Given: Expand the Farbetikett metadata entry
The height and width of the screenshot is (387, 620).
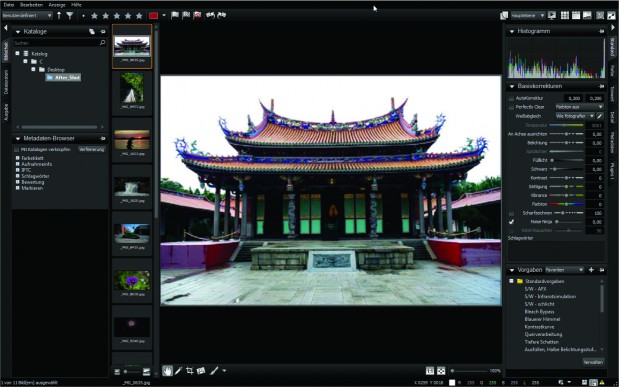Looking at the screenshot, I should [x=17, y=158].
